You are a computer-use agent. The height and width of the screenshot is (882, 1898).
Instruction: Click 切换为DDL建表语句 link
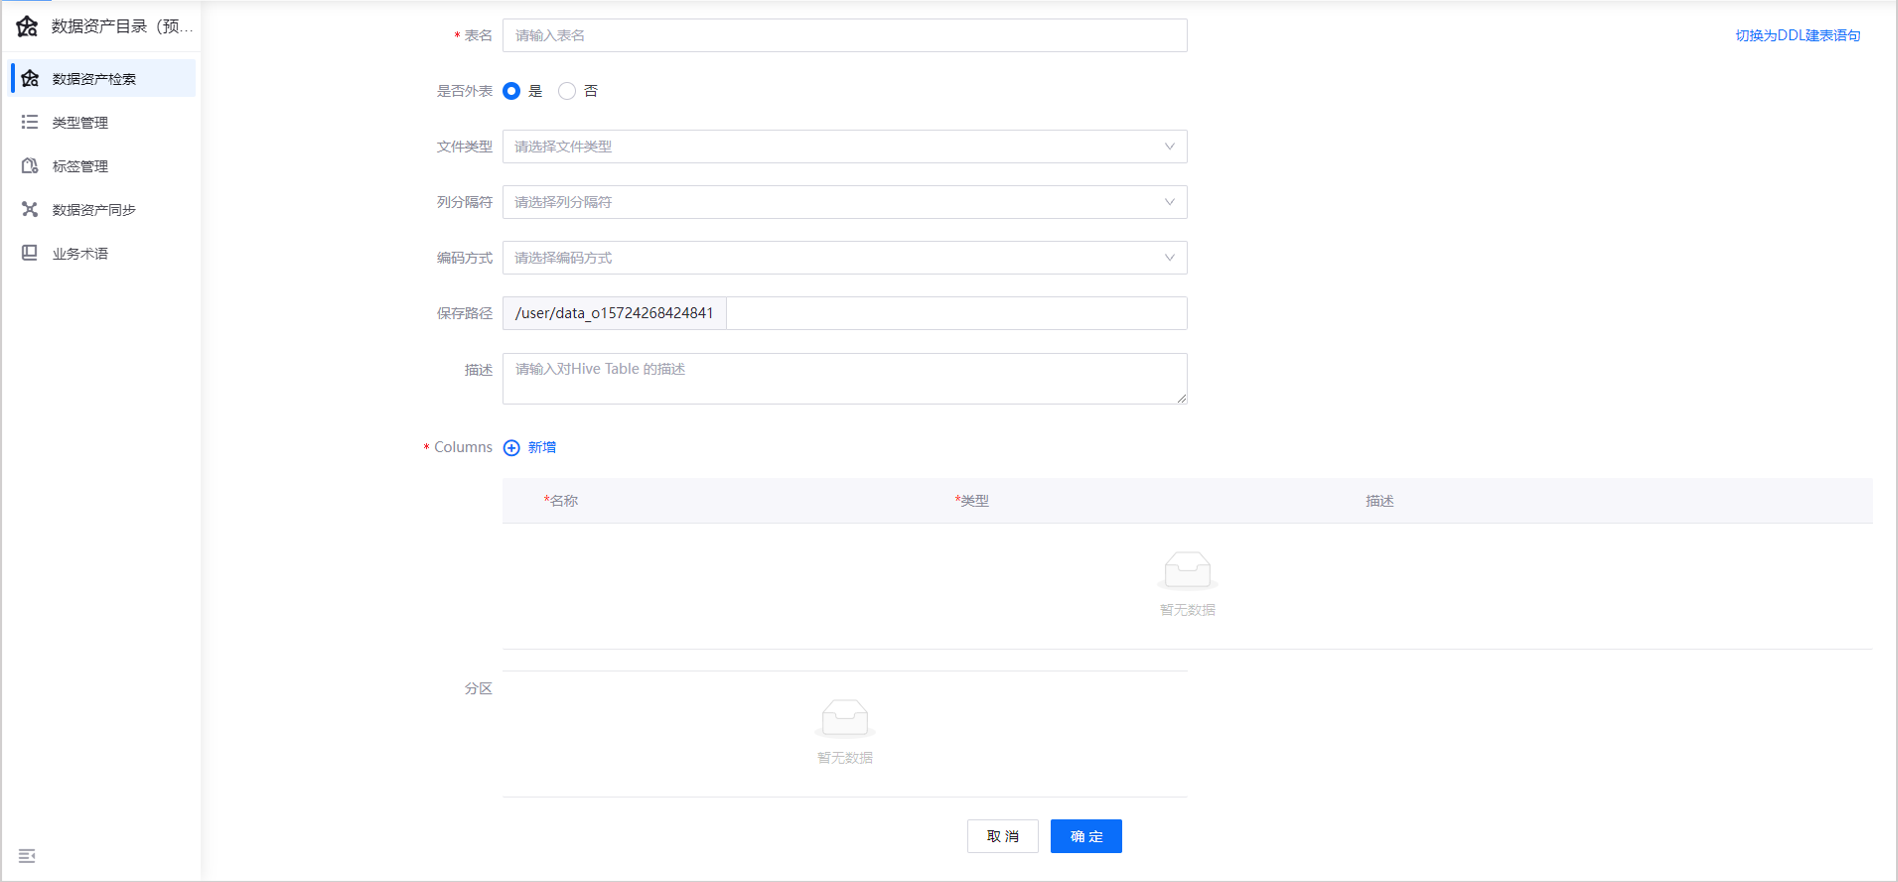[x=1797, y=35]
